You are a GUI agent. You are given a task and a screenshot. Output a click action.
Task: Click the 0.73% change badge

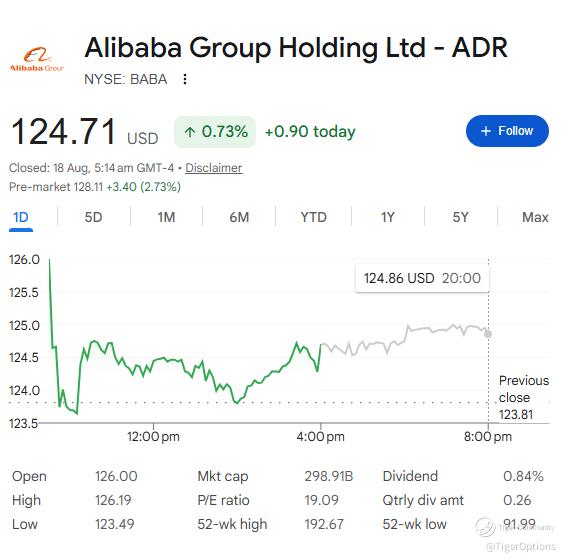pyautogui.click(x=215, y=132)
